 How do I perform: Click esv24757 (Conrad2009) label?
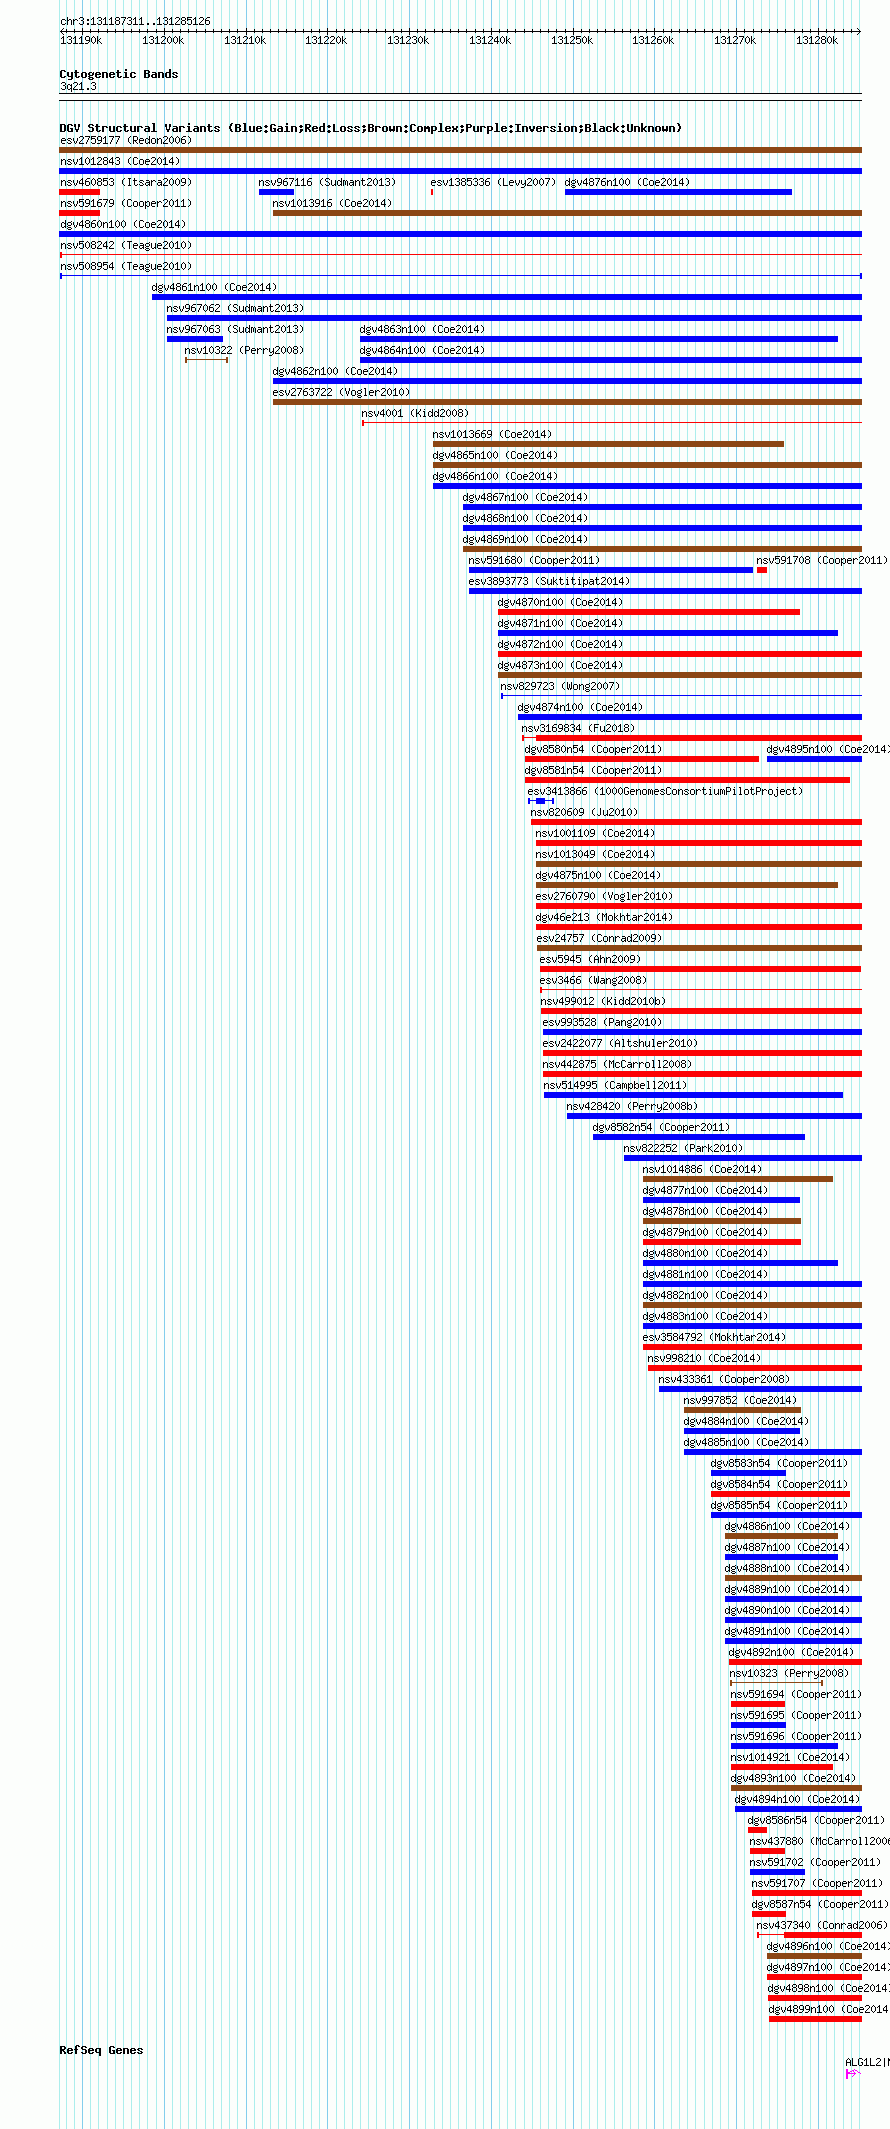click(599, 938)
